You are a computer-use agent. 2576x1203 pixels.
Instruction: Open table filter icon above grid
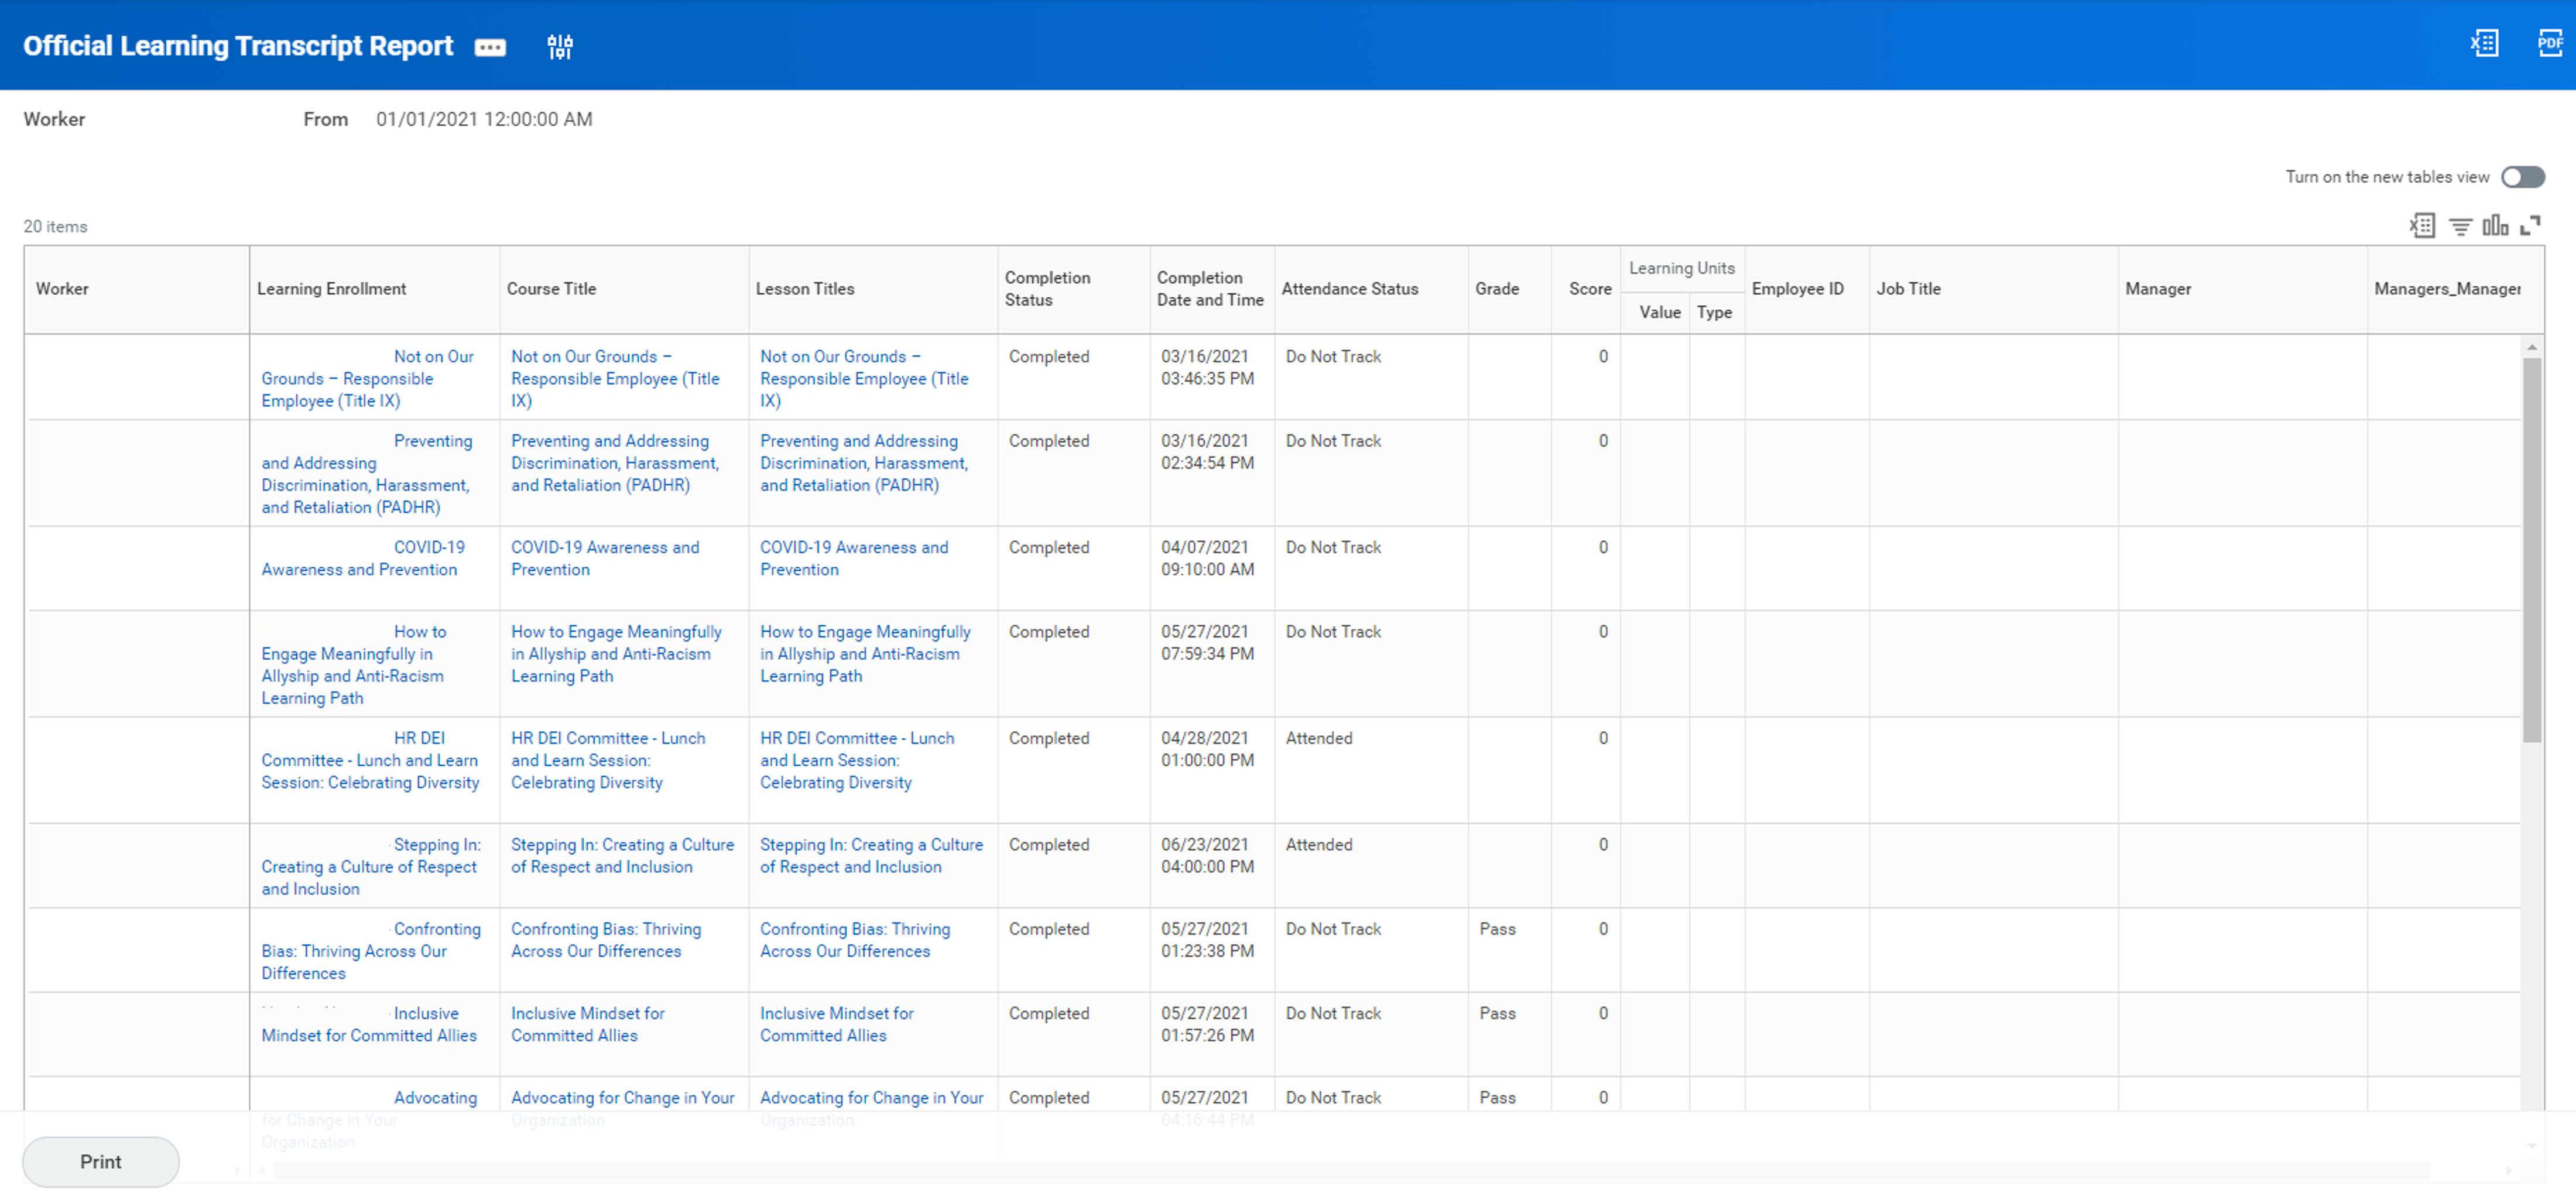tap(2460, 227)
